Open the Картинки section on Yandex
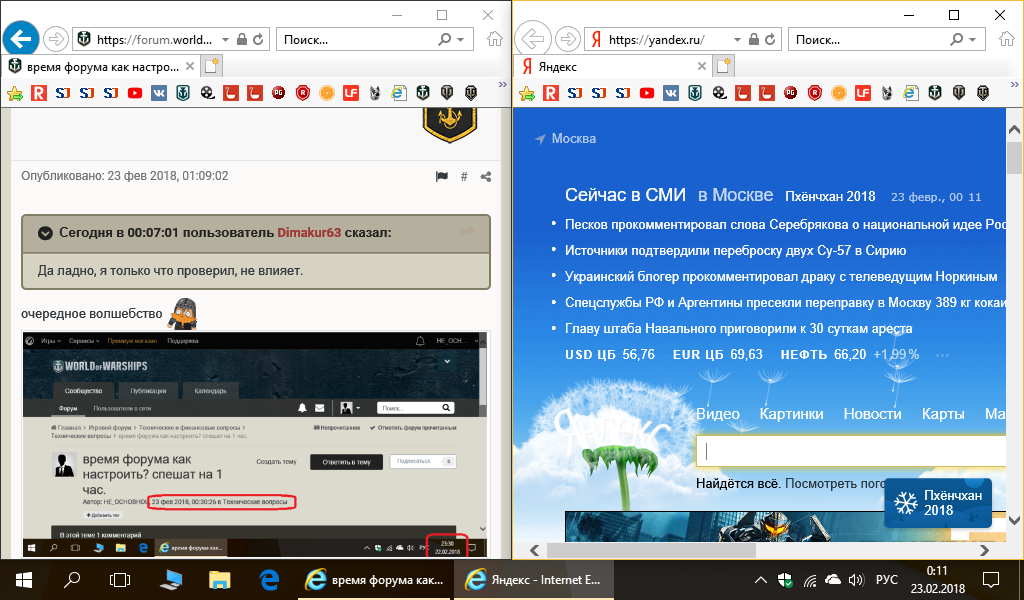The height and width of the screenshot is (600, 1024). click(792, 414)
